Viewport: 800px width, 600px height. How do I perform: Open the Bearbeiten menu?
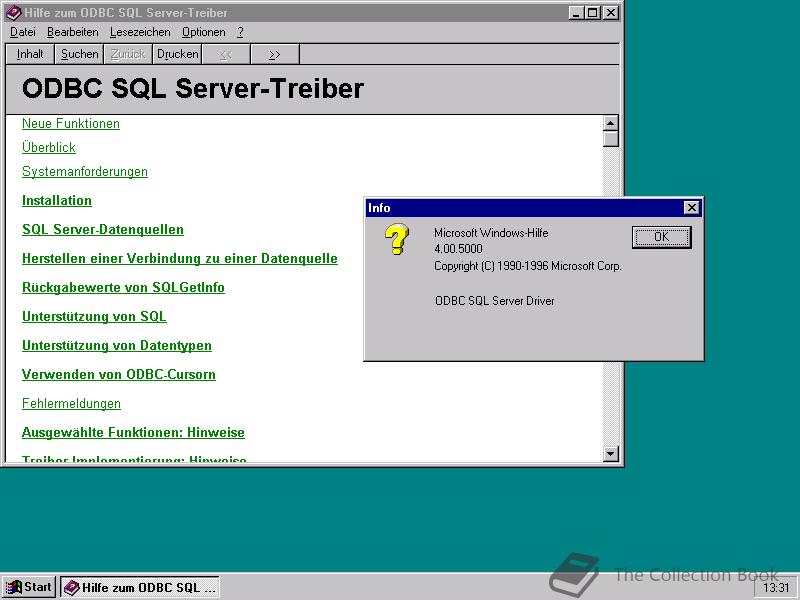[73, 32]
